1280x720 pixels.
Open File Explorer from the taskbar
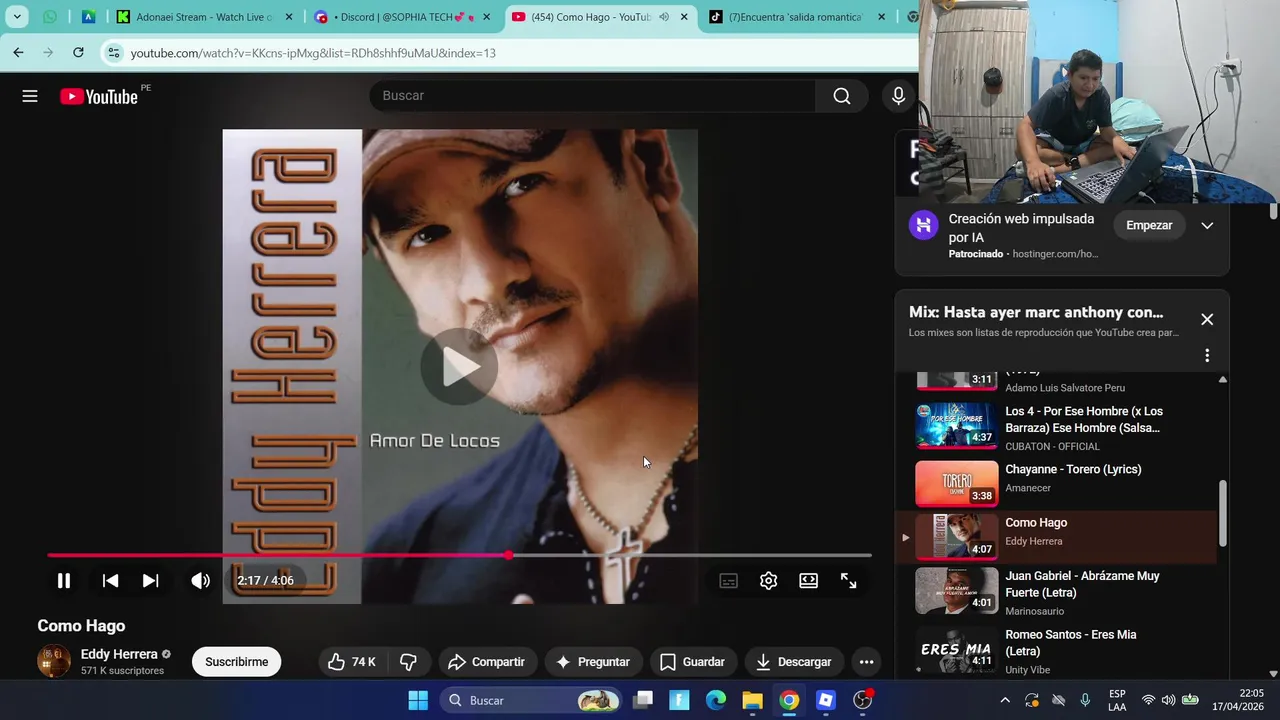(752, 700)
